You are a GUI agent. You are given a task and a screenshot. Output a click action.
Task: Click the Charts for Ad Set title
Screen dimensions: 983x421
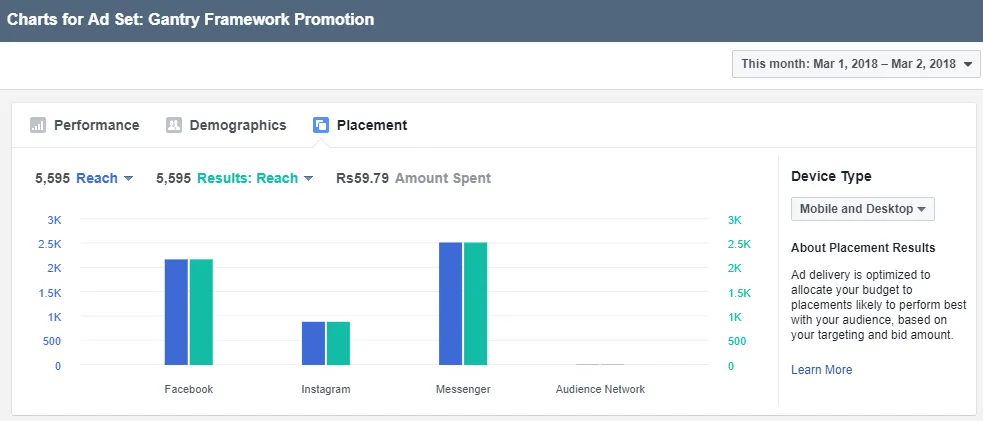coord(191,19)
